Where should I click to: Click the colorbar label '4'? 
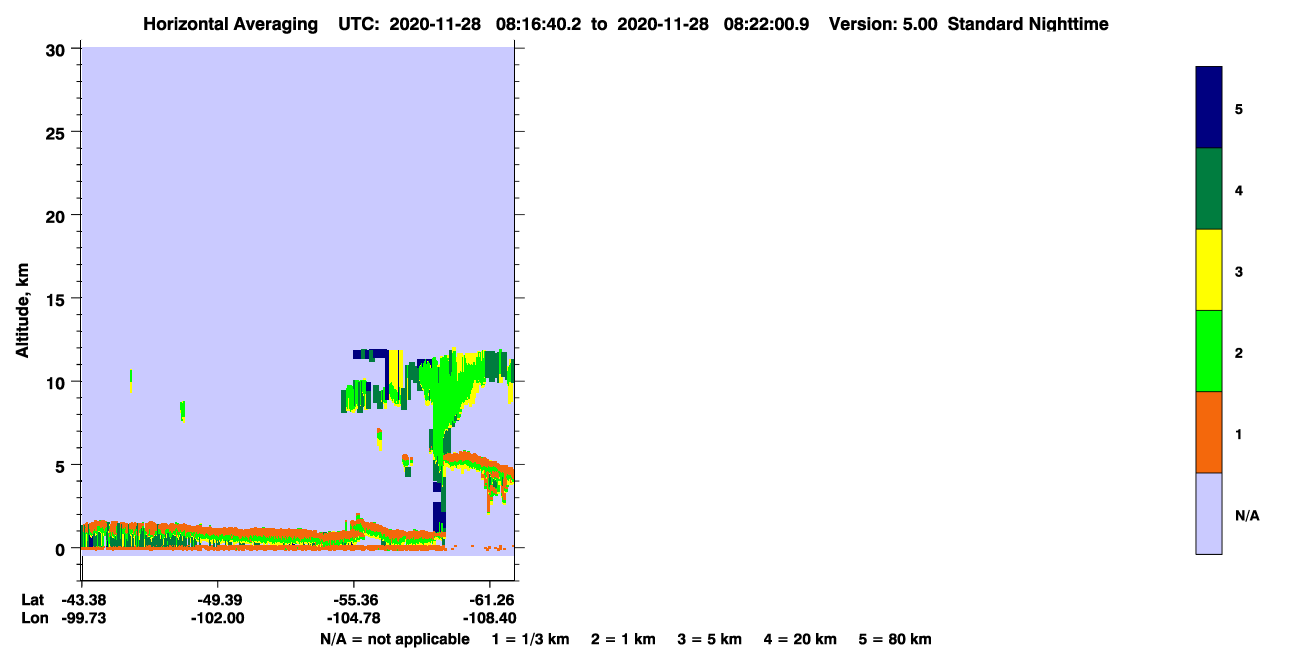click(1239, 190)
